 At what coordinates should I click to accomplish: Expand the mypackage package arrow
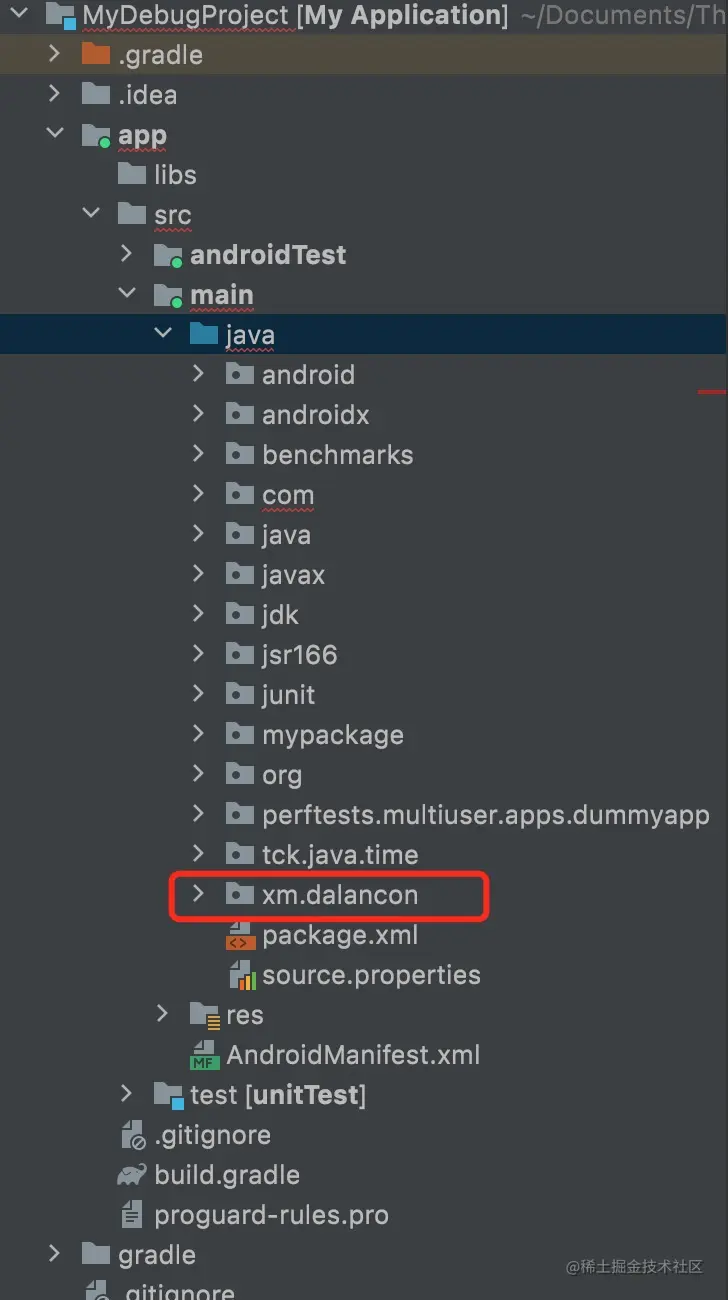click(198, 734)
